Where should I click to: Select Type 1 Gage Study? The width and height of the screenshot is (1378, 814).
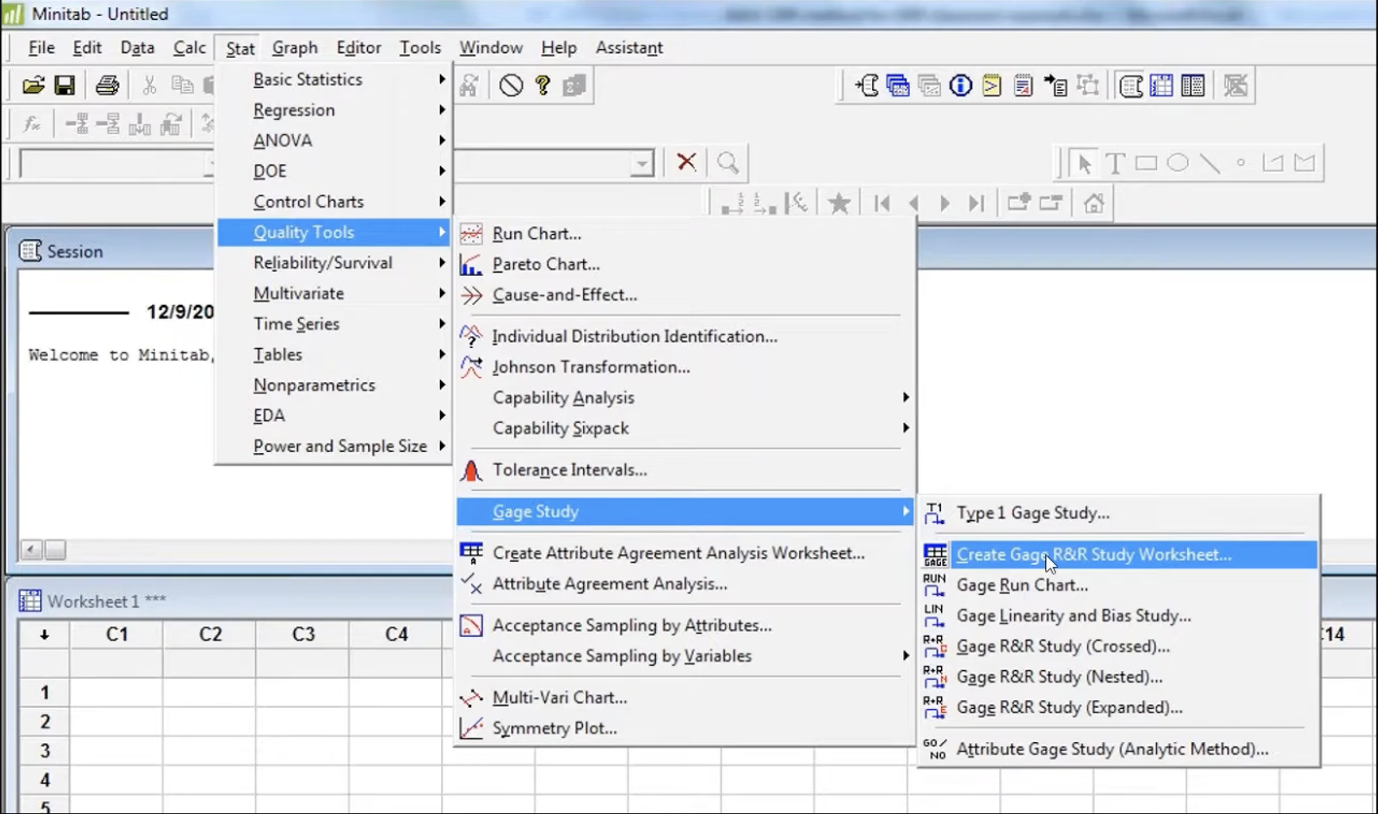[x=1119, y=513]
